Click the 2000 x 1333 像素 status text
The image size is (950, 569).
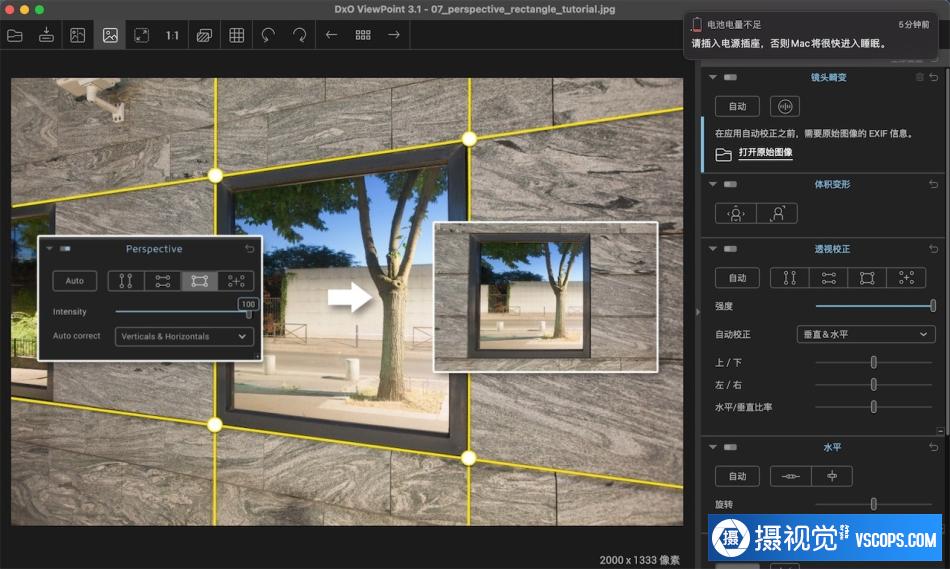(640, 560)
